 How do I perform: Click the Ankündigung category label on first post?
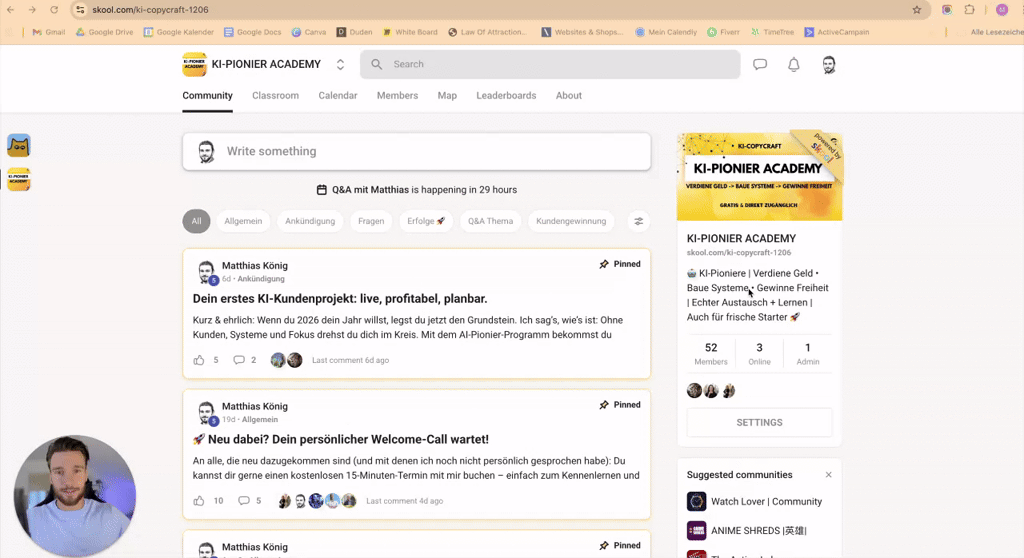261,279
